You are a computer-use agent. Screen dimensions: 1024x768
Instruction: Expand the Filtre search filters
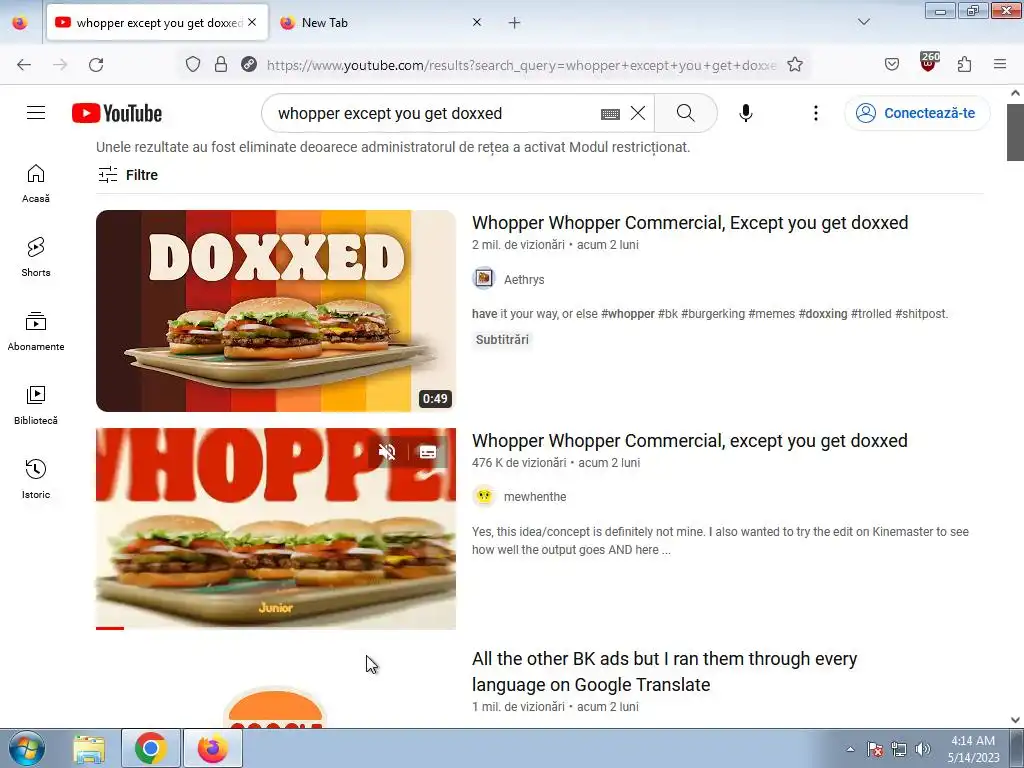click(128, 174)
